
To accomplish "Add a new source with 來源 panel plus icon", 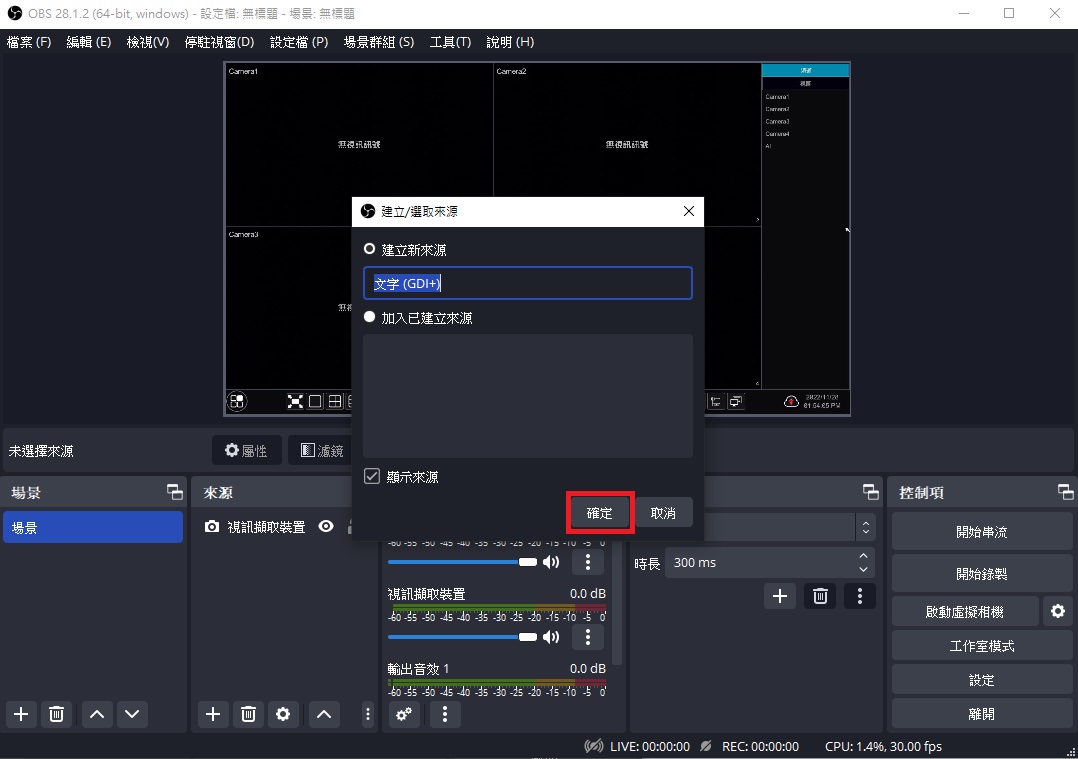I will click(213, 714).
